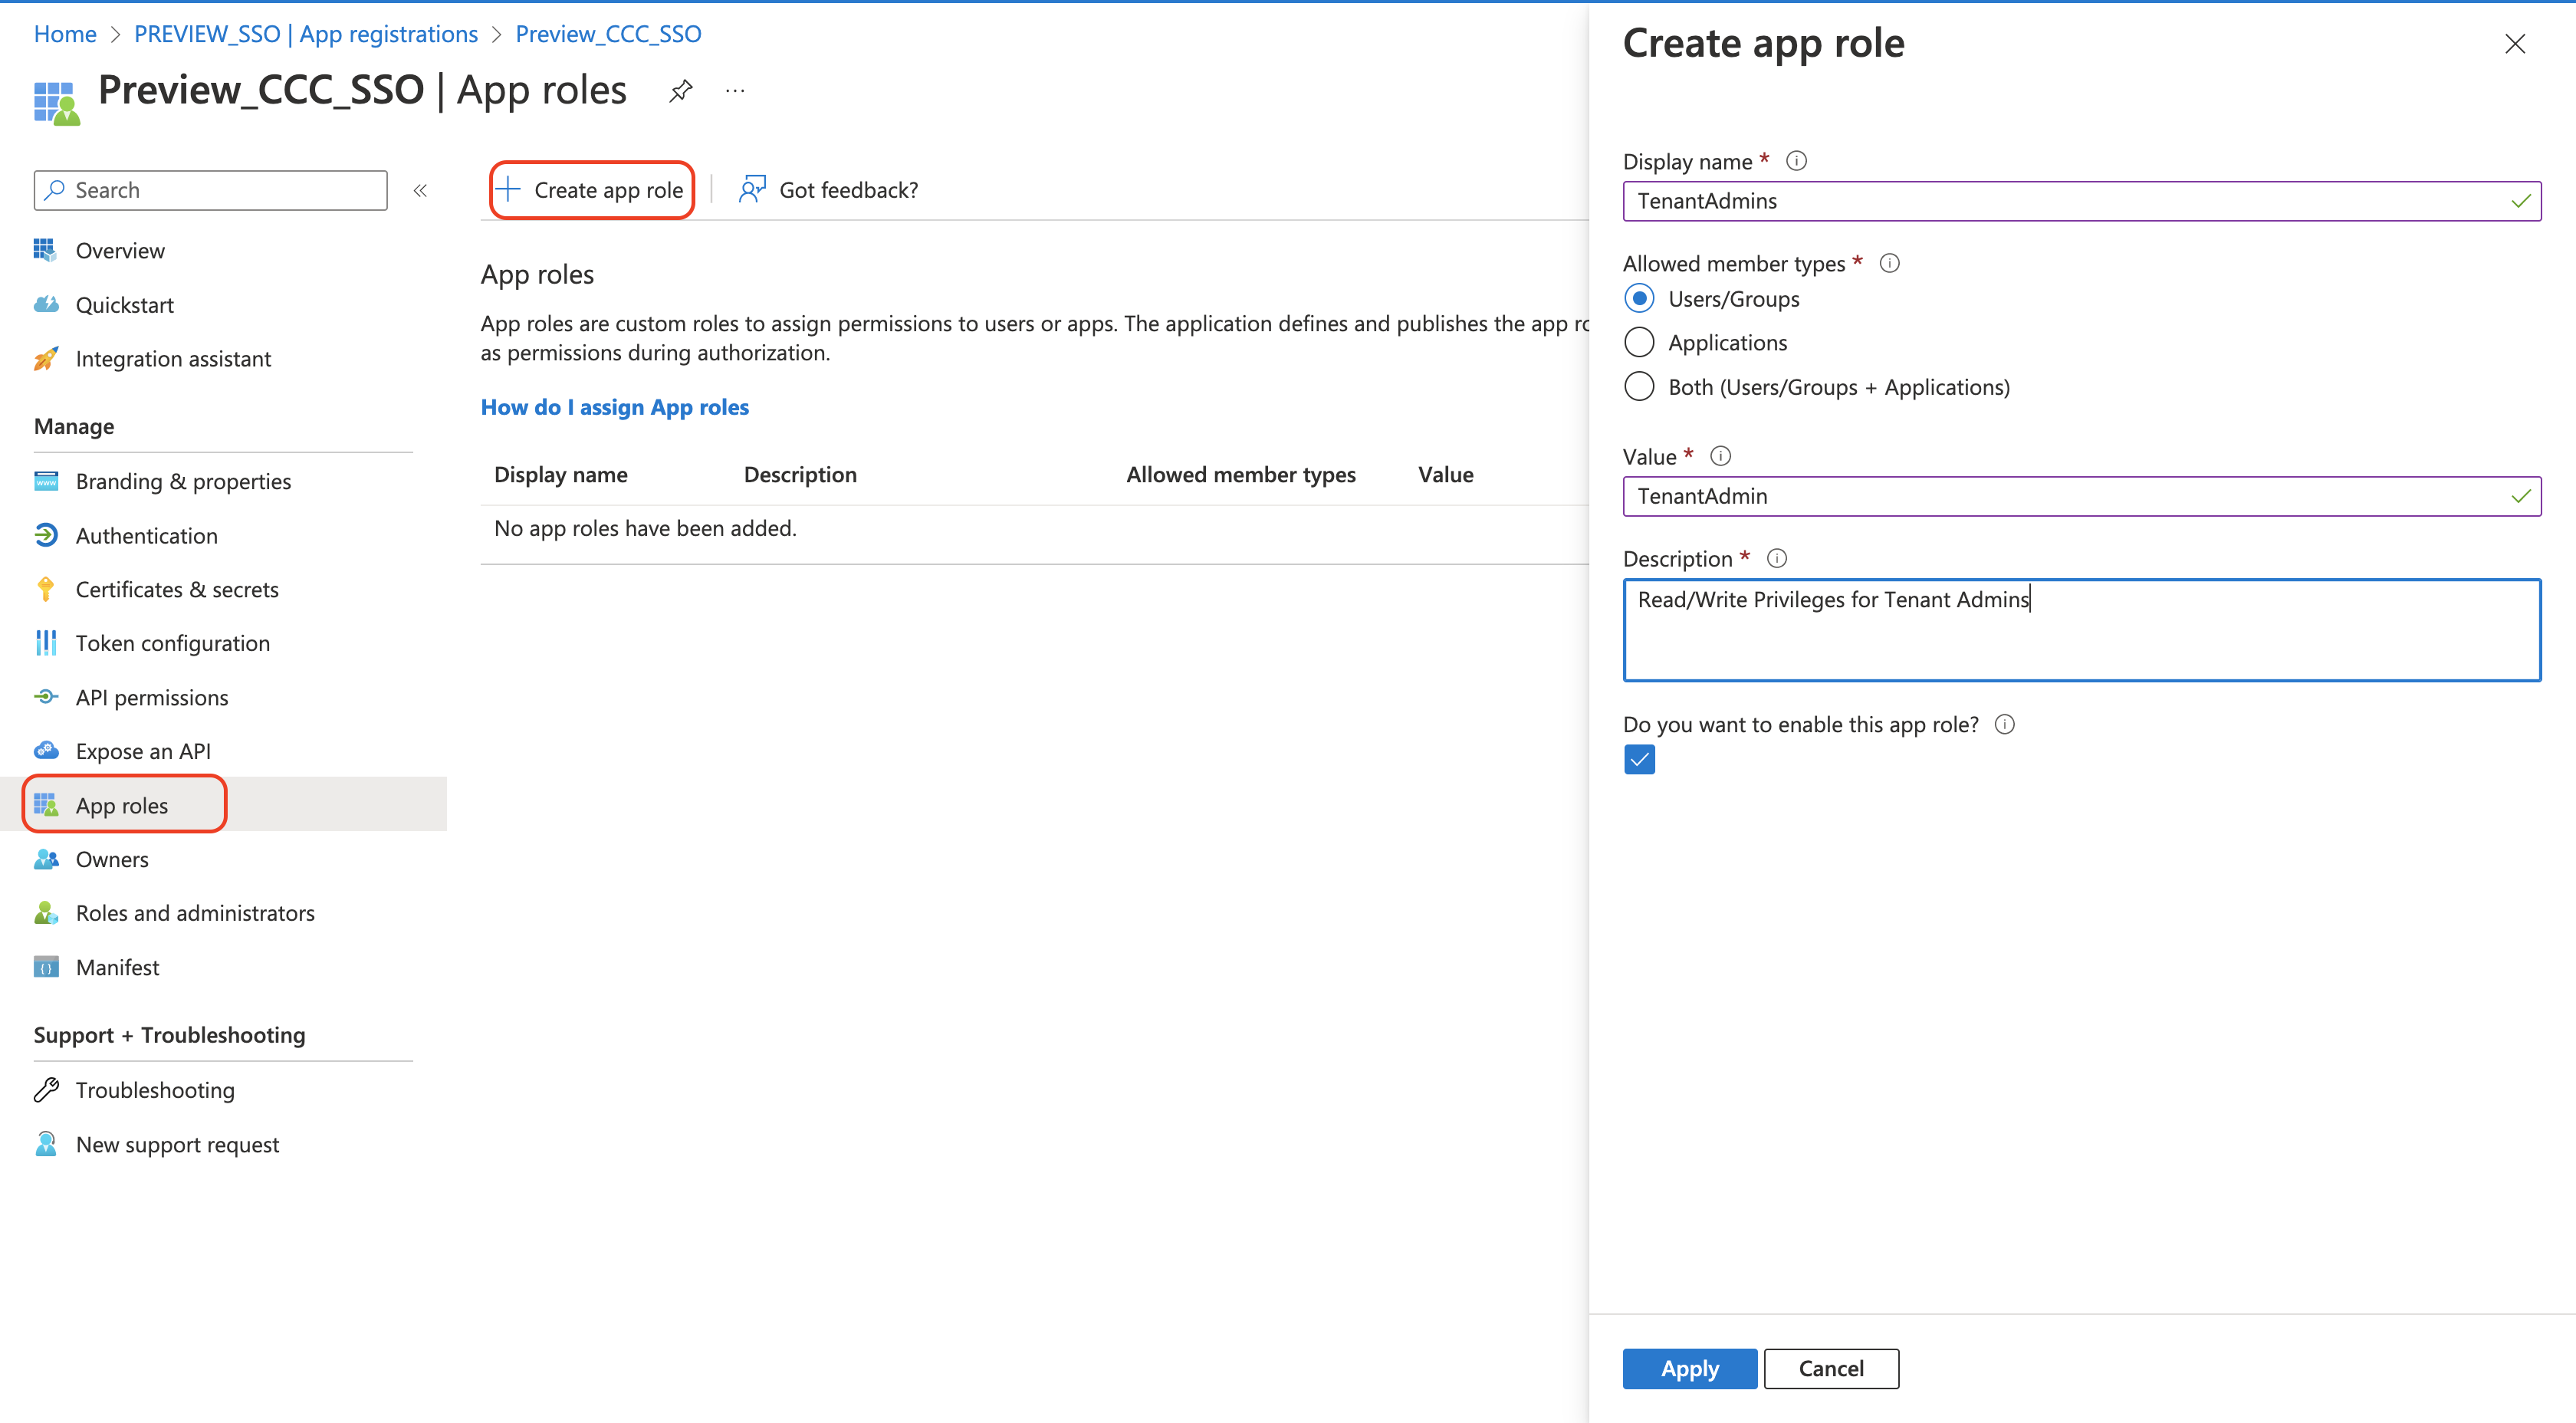The width and height of the screenshot is (2576, 1423).
Task: Uncheck the enable this app role checkbox
Action: point(1639,760)
